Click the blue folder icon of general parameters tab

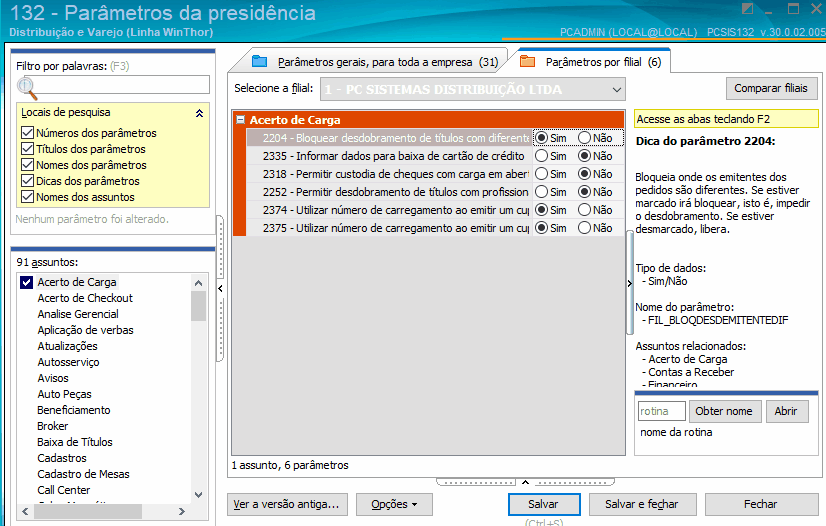259,62
